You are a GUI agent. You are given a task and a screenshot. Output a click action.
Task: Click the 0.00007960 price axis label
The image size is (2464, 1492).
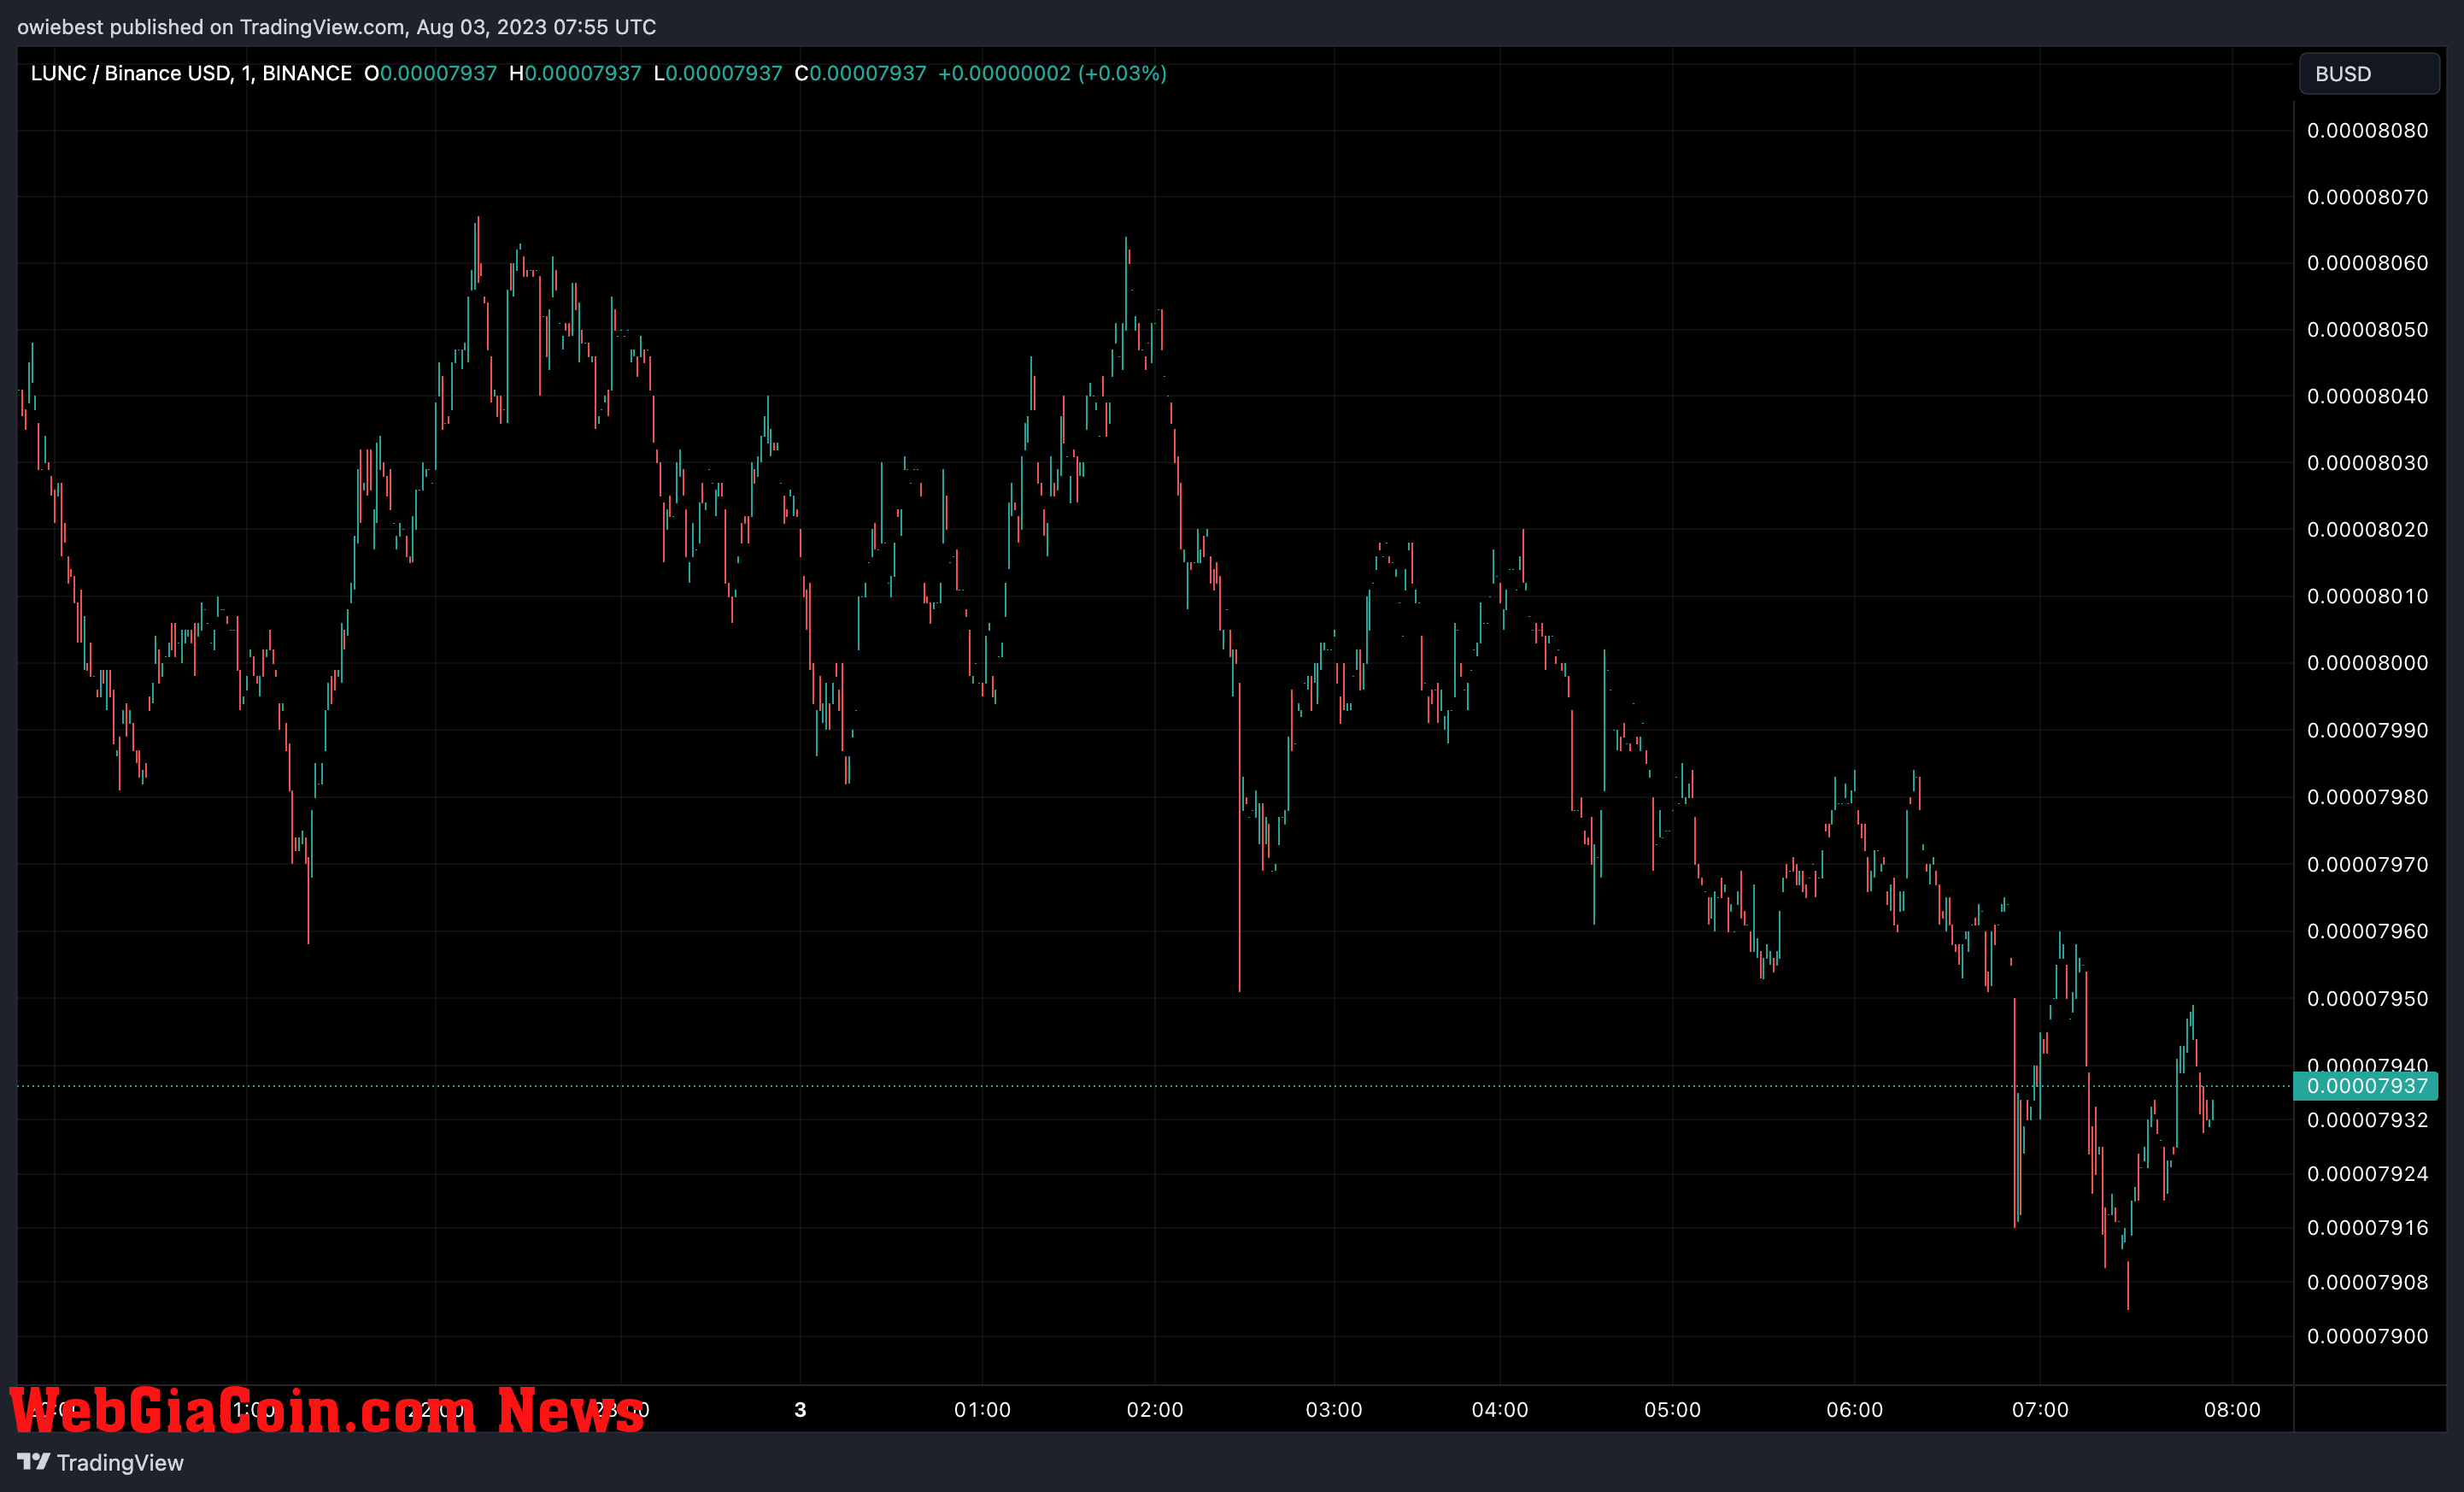2367,931
